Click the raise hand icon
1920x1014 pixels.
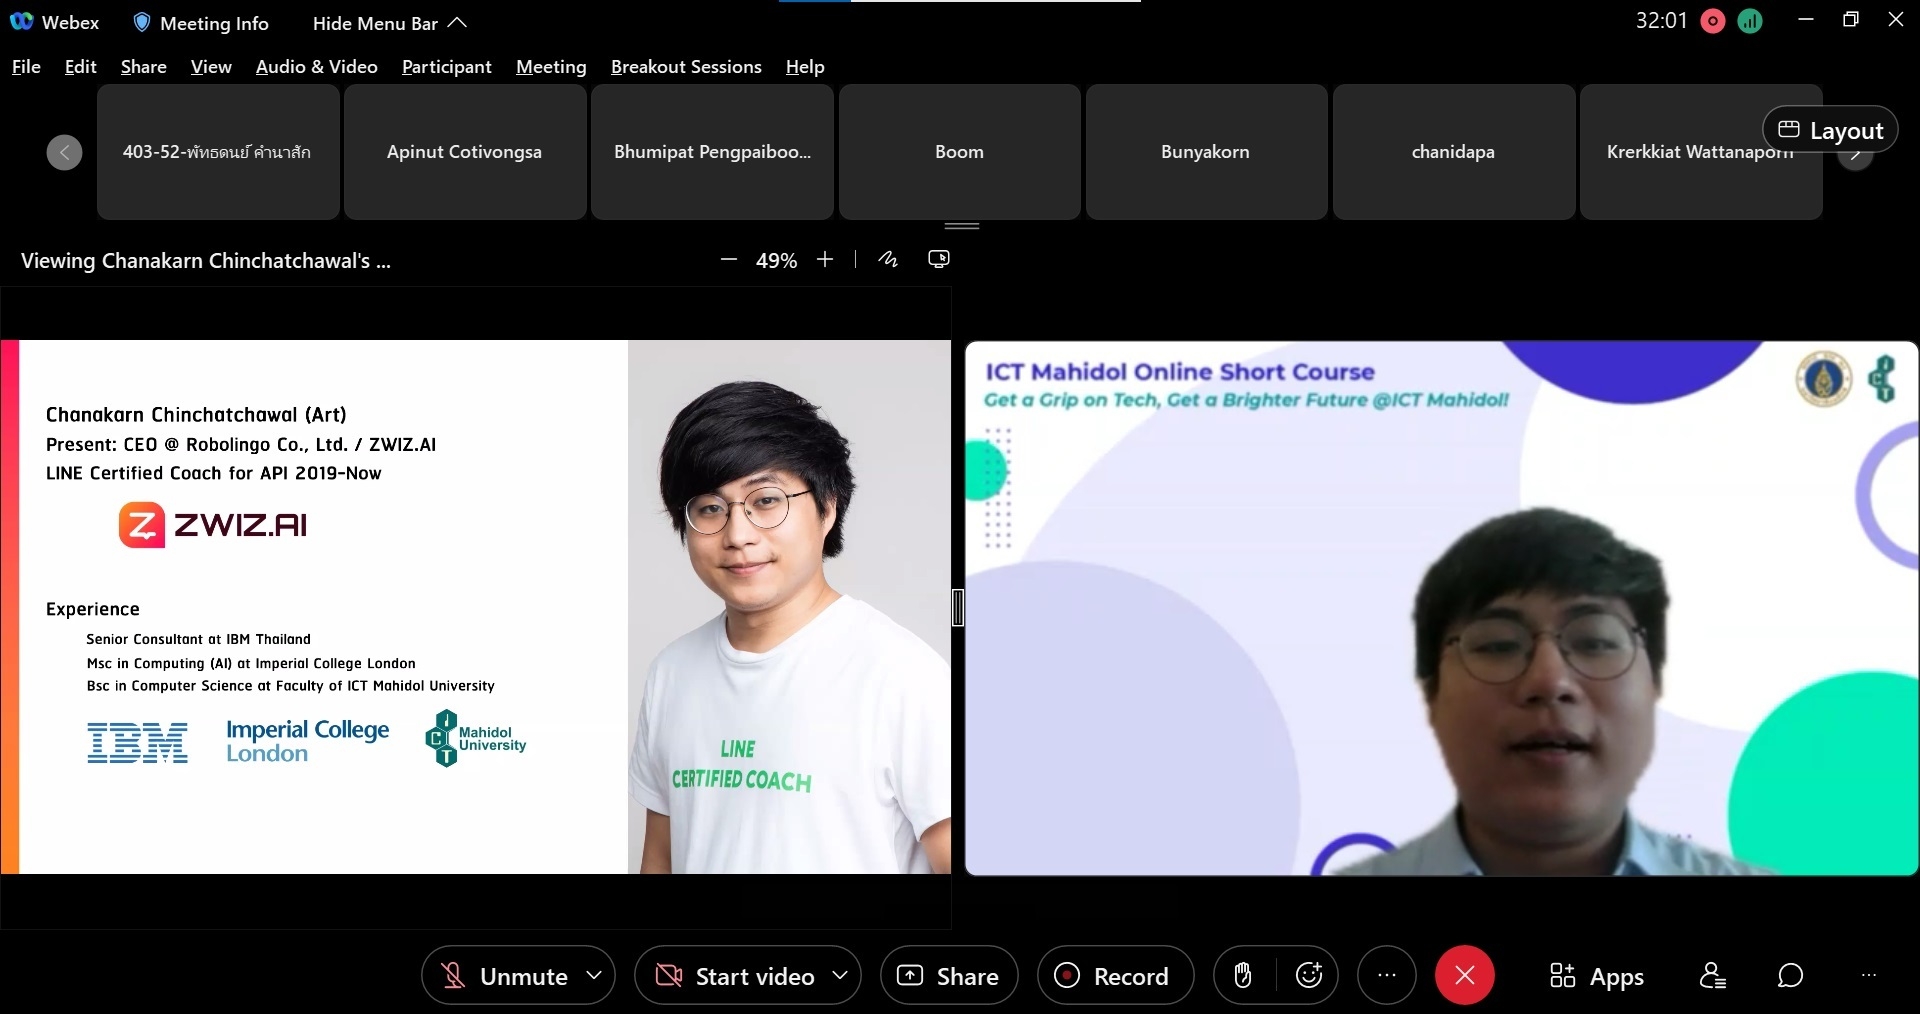(1243, 975)
